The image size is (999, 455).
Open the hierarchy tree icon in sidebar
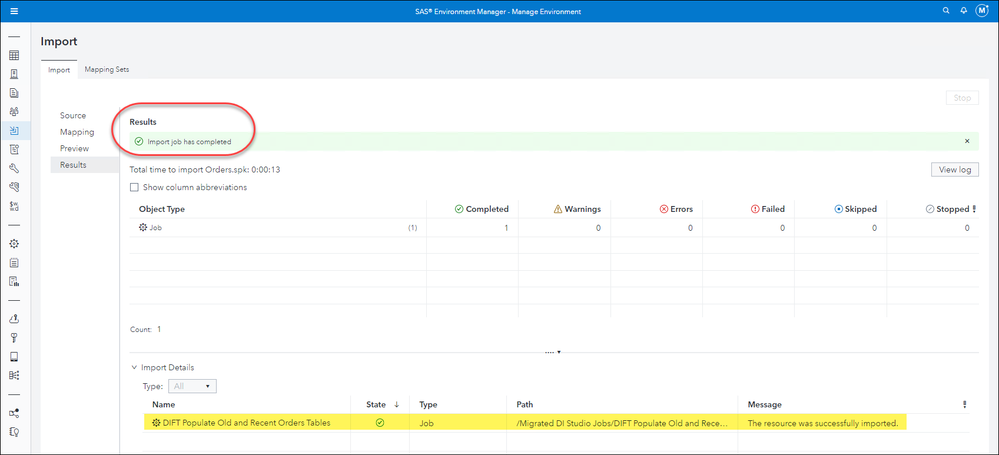click(x=14, y=375)
